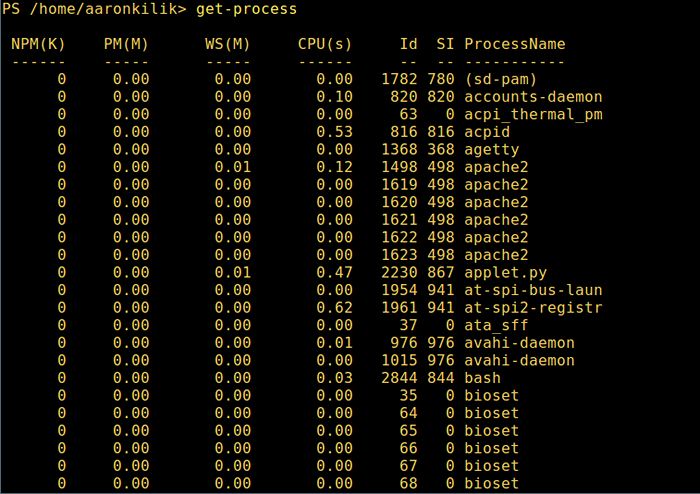The width and height of the screenshot is (700, 494).
Task: Click the bash process name
Action: pos(482,378)
